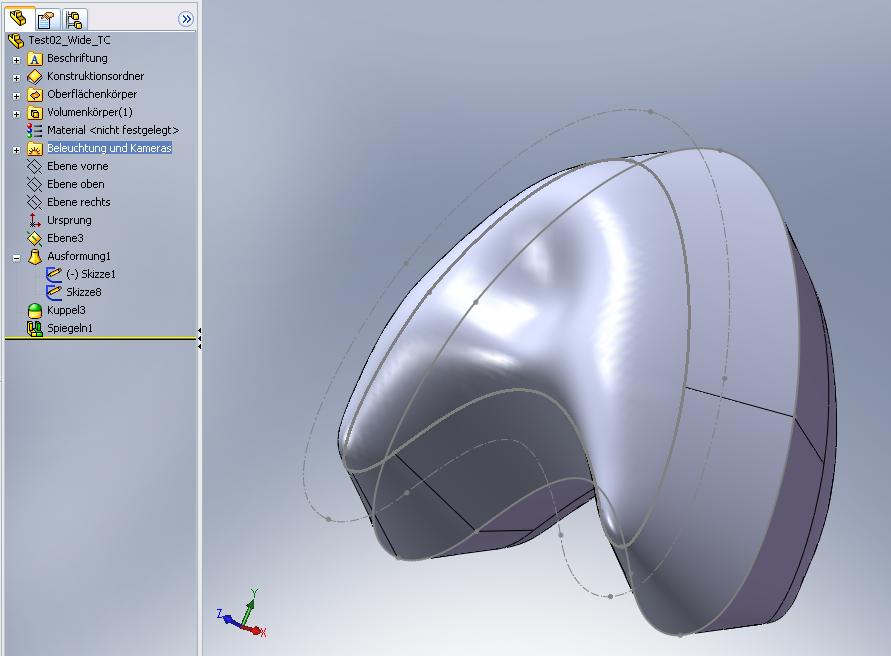Click the Ebene oben plane icon

pyautogui.click(x=35, y=184)
